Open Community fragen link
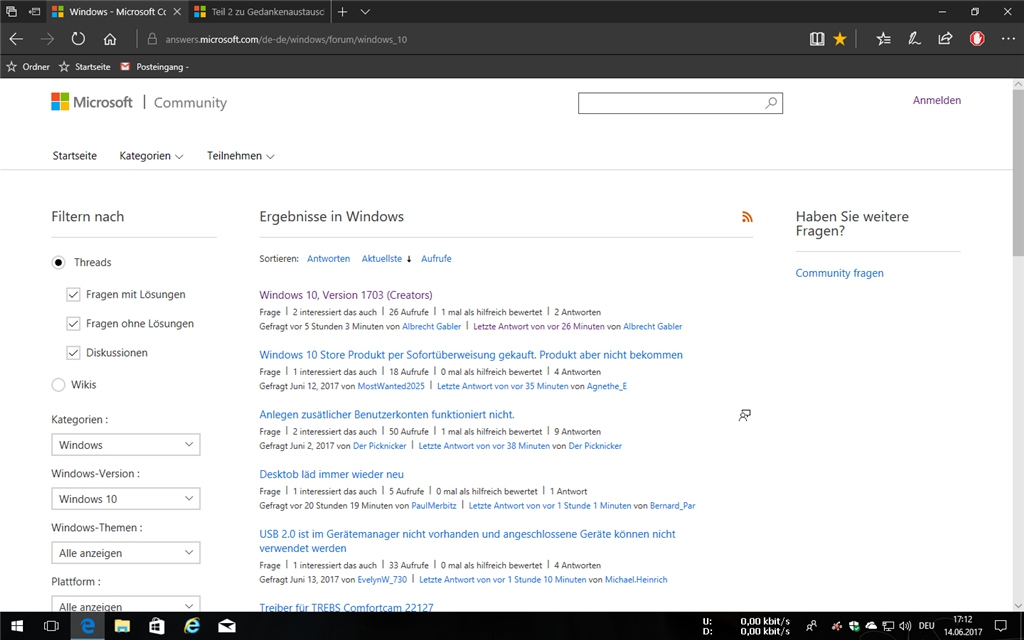The image size is (1024, 640). pyautogui.click(x=839, y=273)
